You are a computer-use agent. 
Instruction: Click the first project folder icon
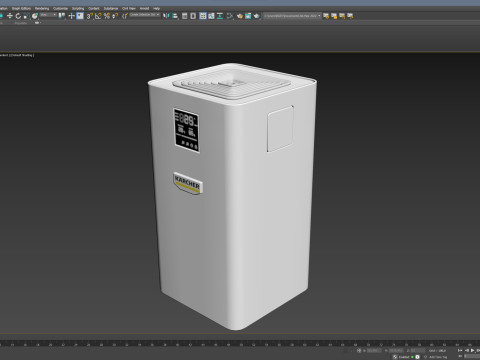[326, 16]
